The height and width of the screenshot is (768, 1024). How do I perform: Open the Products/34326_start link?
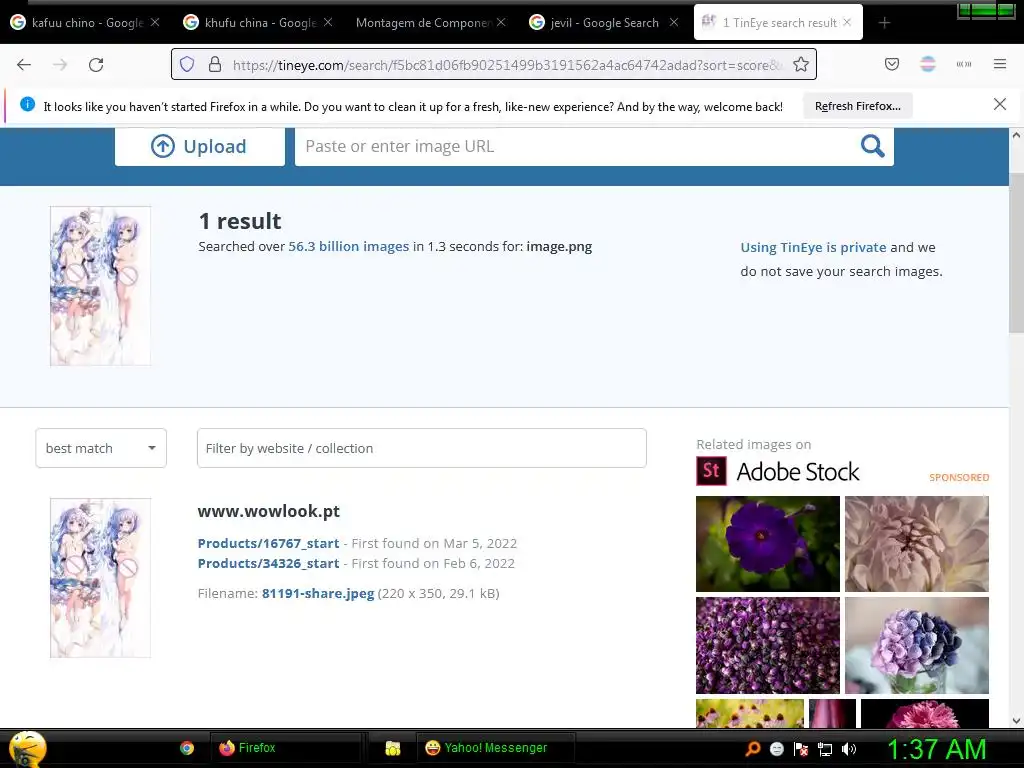268,564
